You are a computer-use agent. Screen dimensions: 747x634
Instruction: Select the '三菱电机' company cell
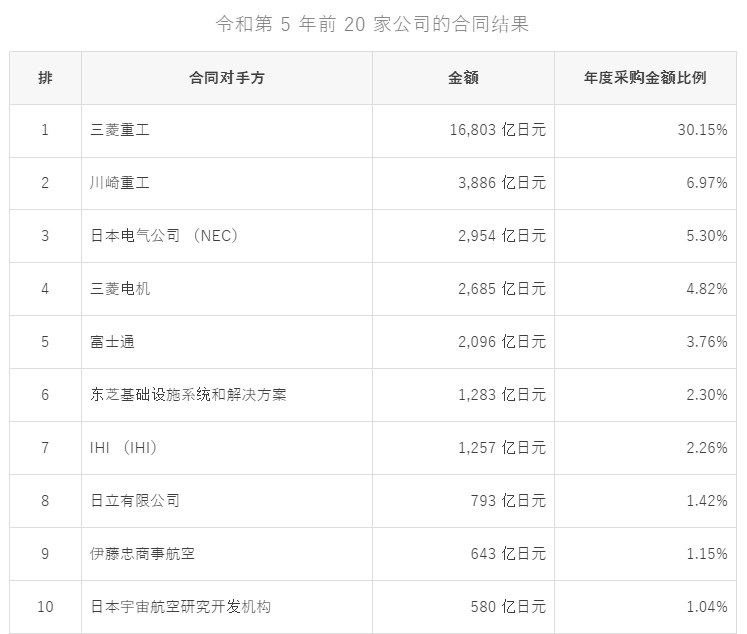coord(227,289)
